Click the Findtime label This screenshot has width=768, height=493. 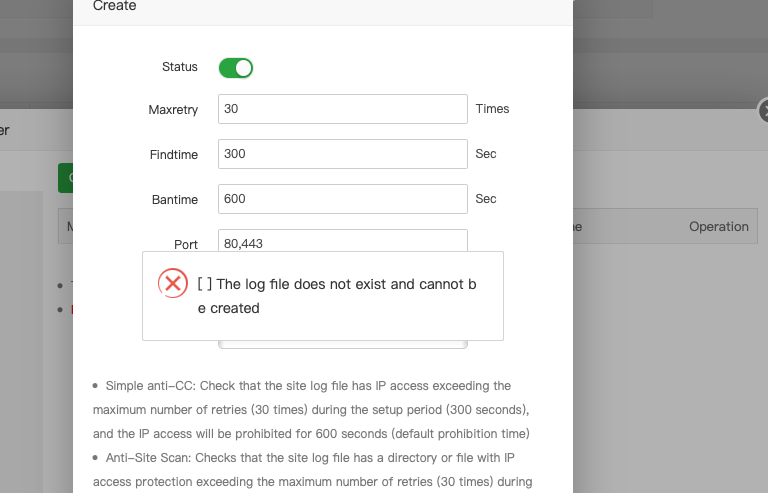tap(174, 155)
